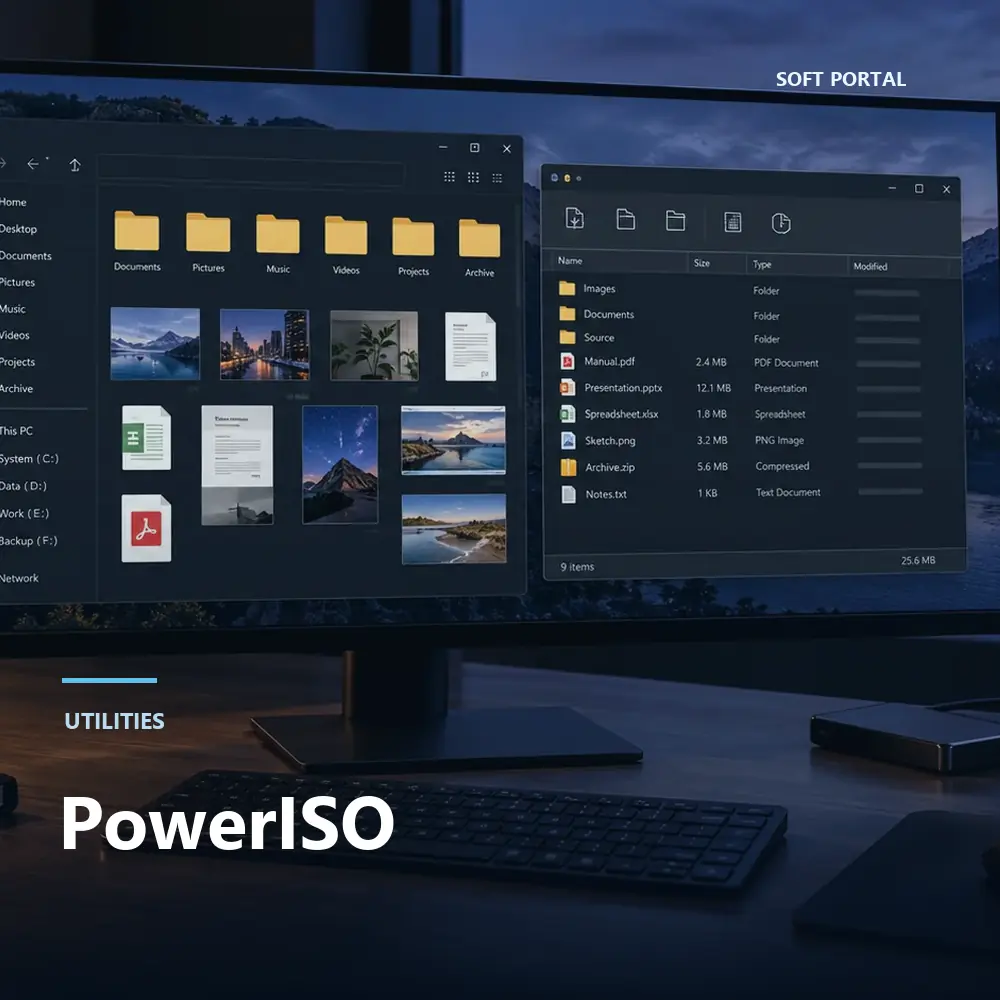This screenshot has width=1000, height=1000.
Task: Open the Videos folder icon
Action: click(x=346, y=235)
